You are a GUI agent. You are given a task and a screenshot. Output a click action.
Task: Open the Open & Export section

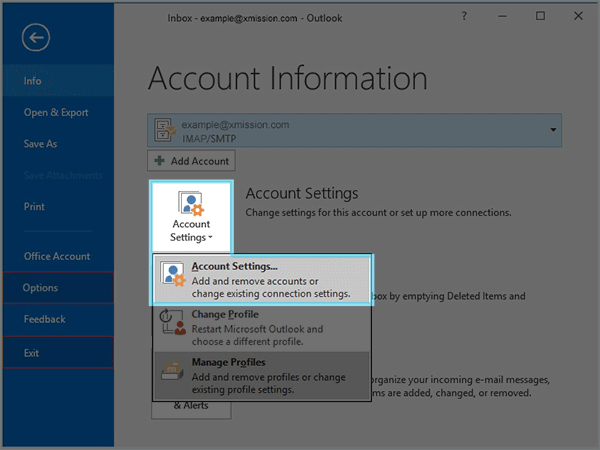click(x=58, y=112)
